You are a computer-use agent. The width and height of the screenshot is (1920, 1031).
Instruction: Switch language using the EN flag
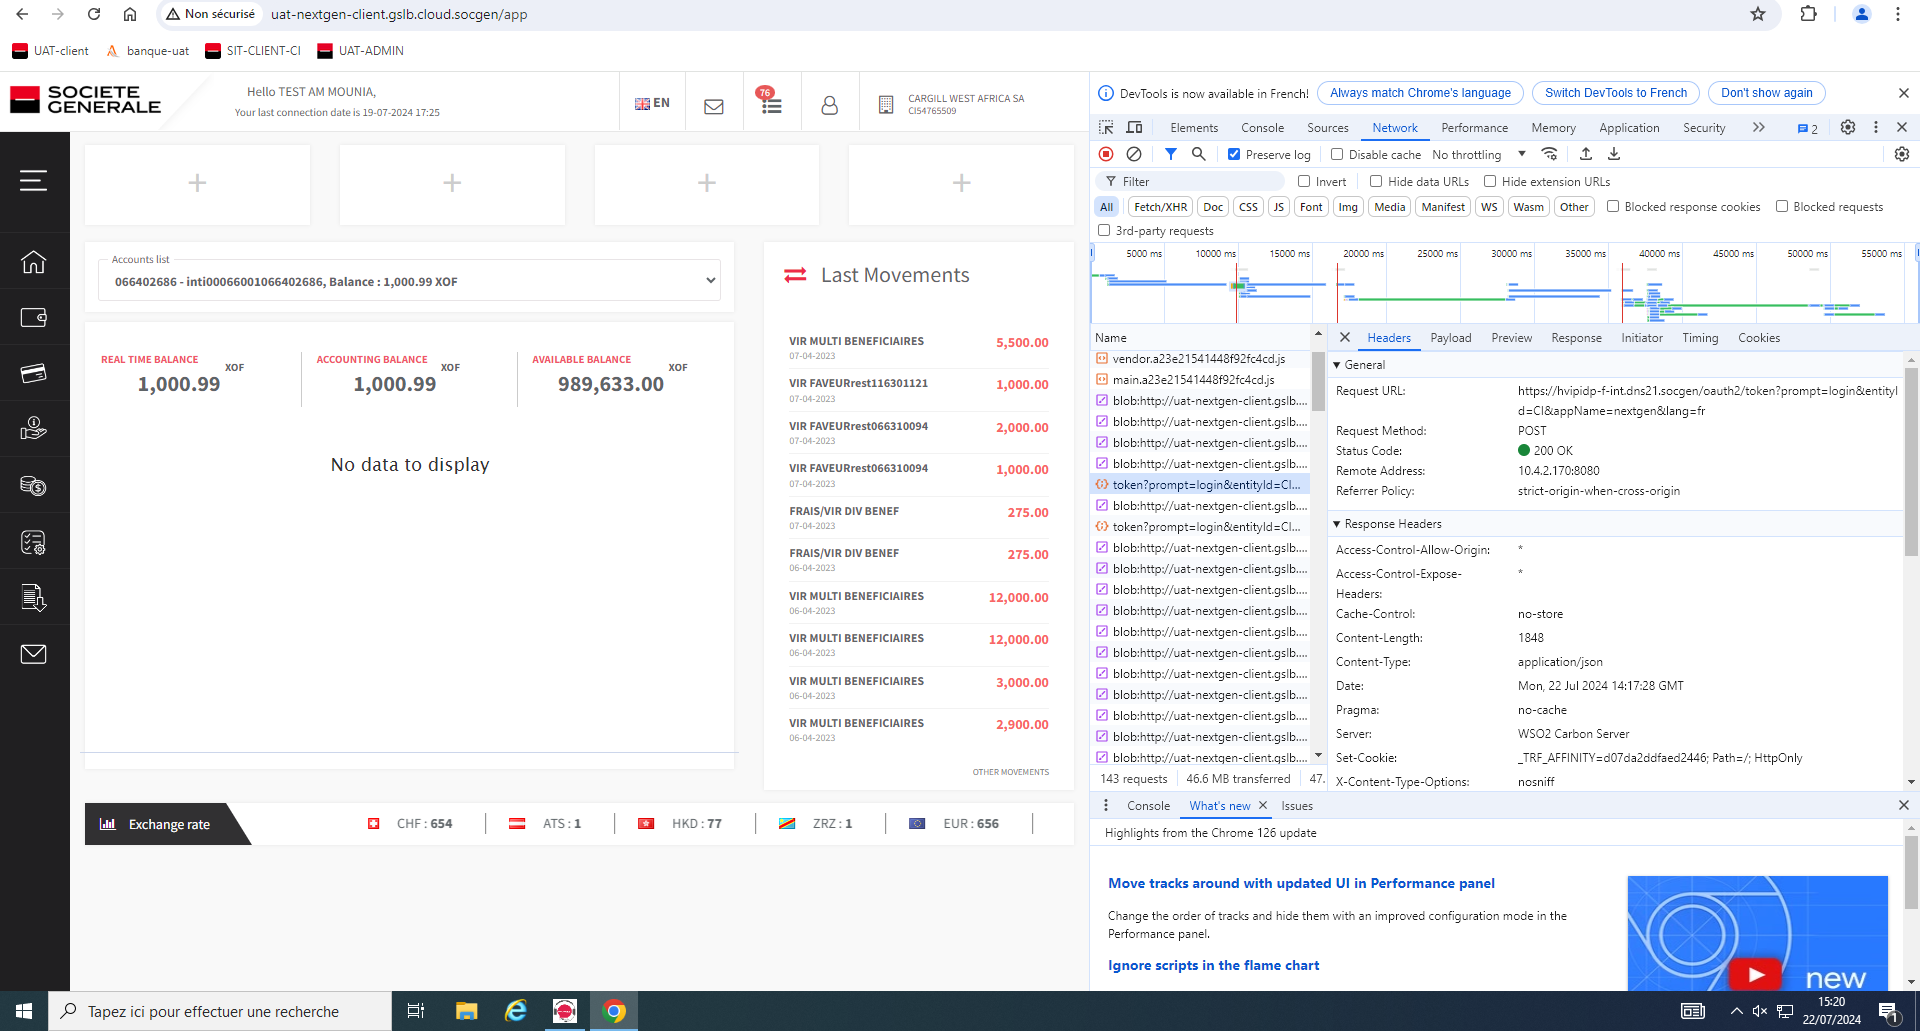[x=652, y=103]
